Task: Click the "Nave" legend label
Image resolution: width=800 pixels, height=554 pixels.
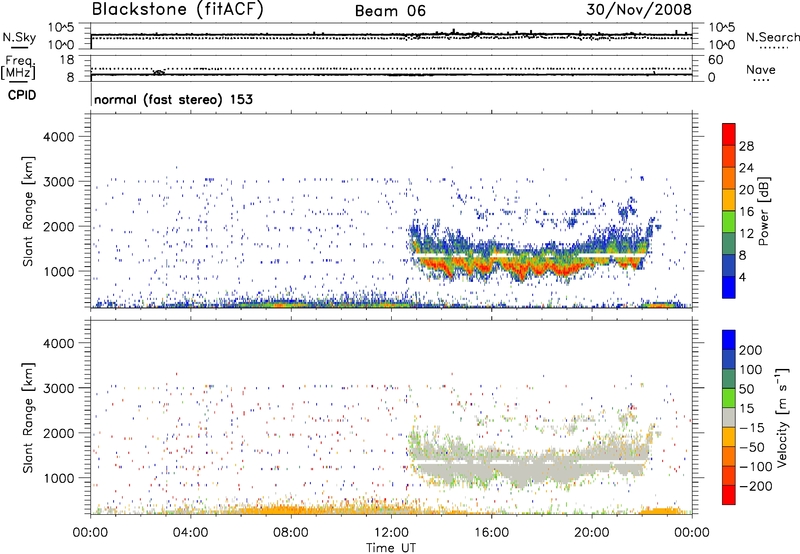Action: 761,69
